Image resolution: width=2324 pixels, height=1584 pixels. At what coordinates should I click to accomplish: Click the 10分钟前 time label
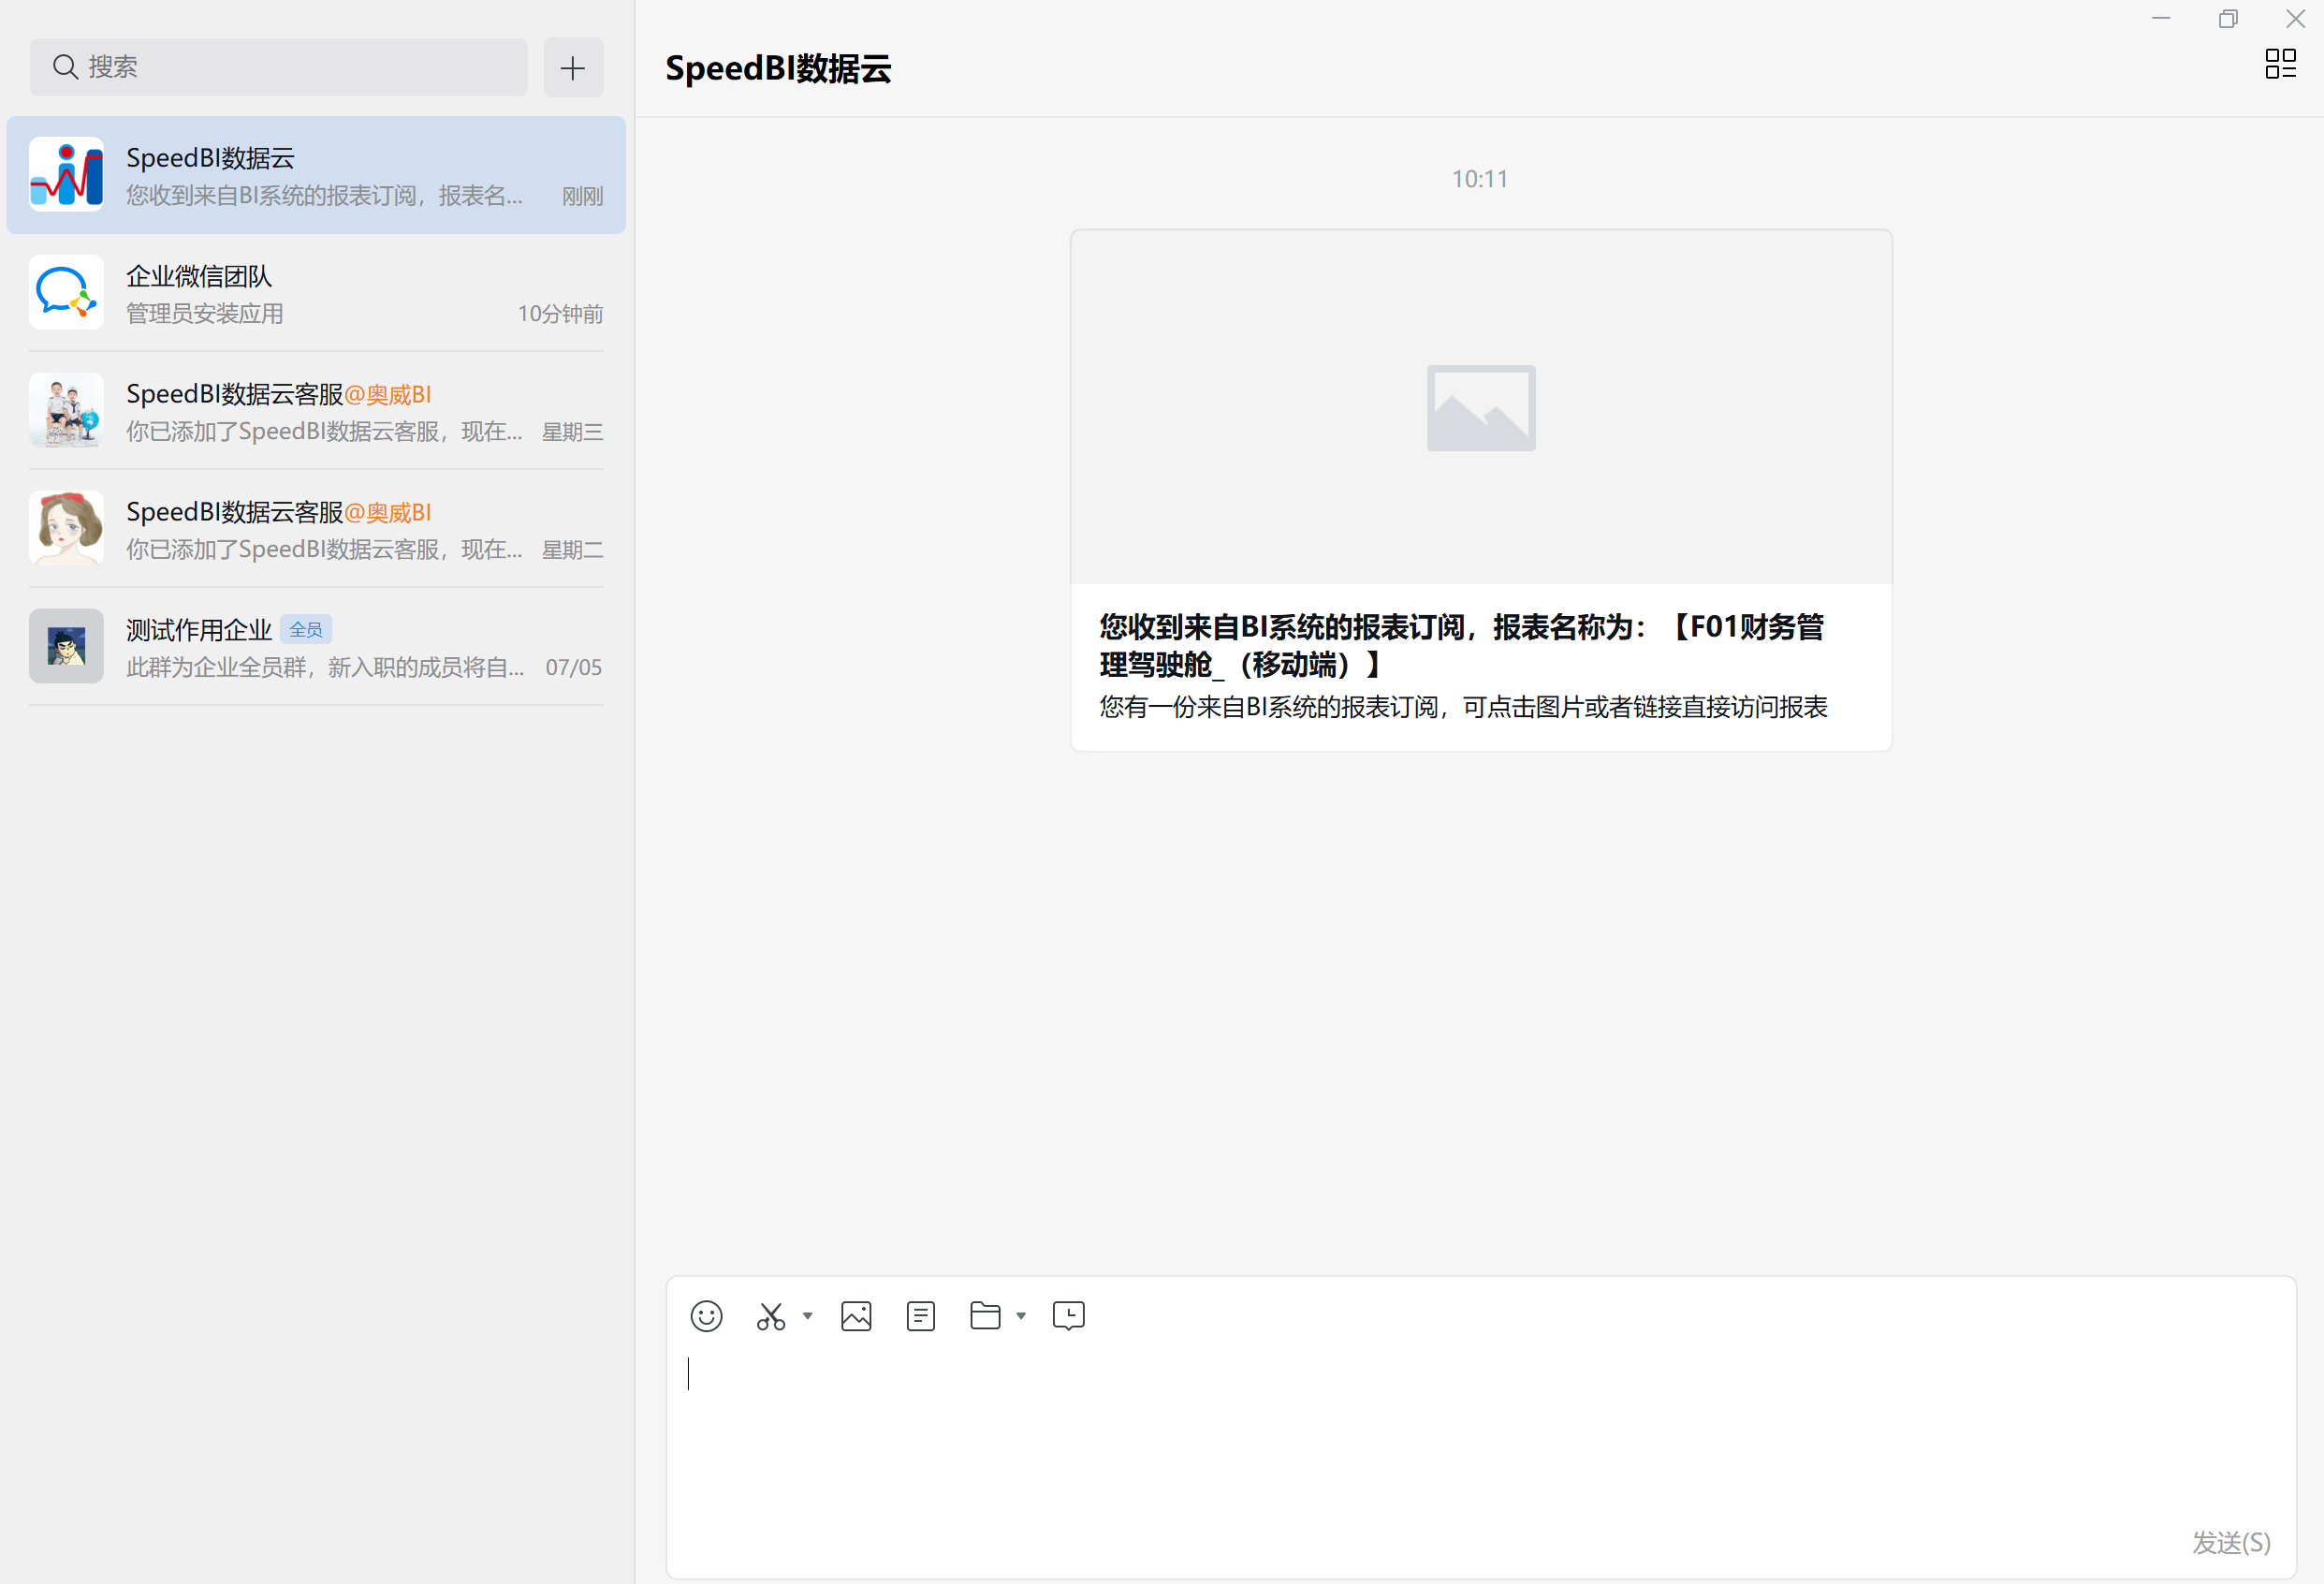pyautogui.click(x=560, y=314)
